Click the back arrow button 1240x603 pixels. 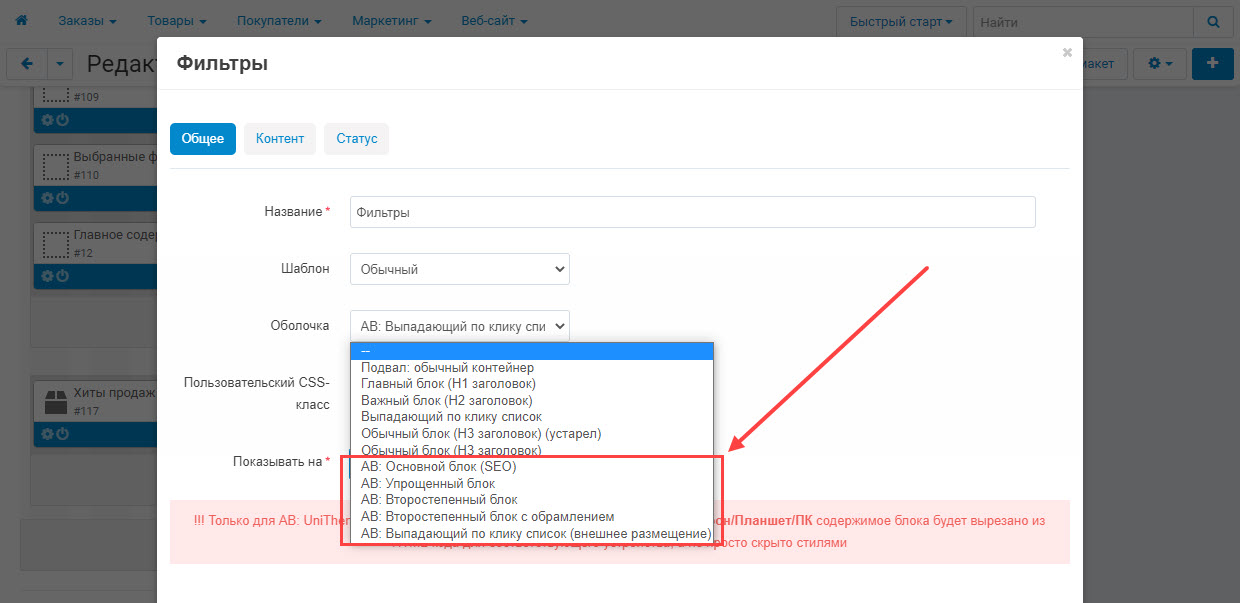click(x=26, y=63)
